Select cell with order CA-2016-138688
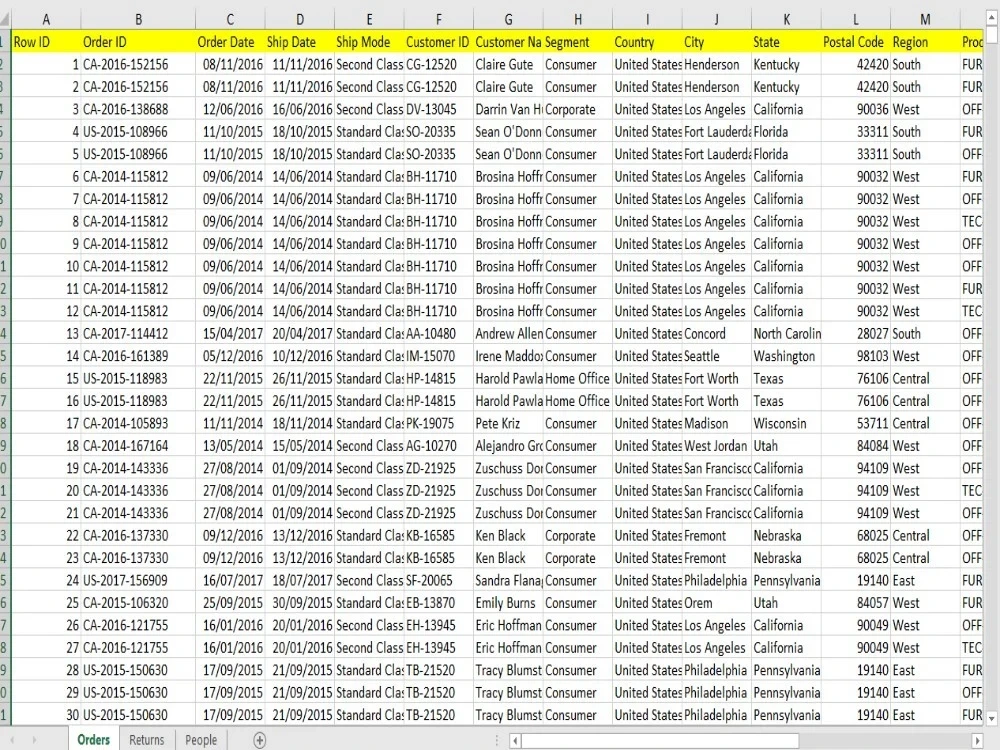 coord(138,110)
